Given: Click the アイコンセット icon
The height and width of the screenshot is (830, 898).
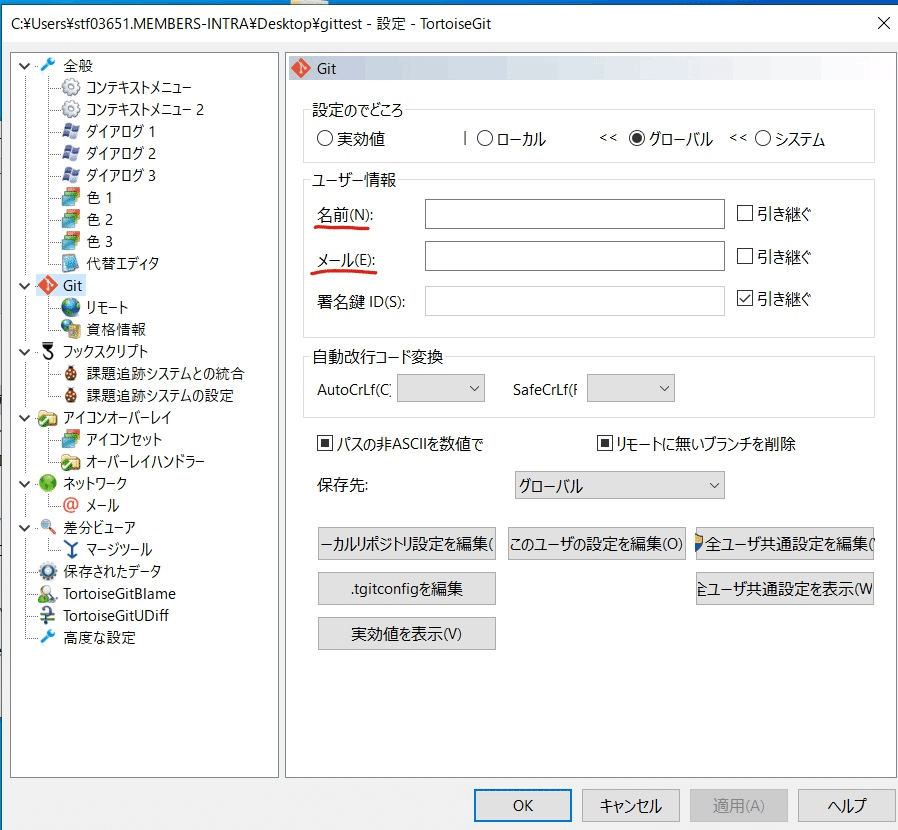Looking at the screenshot, I should pyautogui.click(x=70, y=439).
